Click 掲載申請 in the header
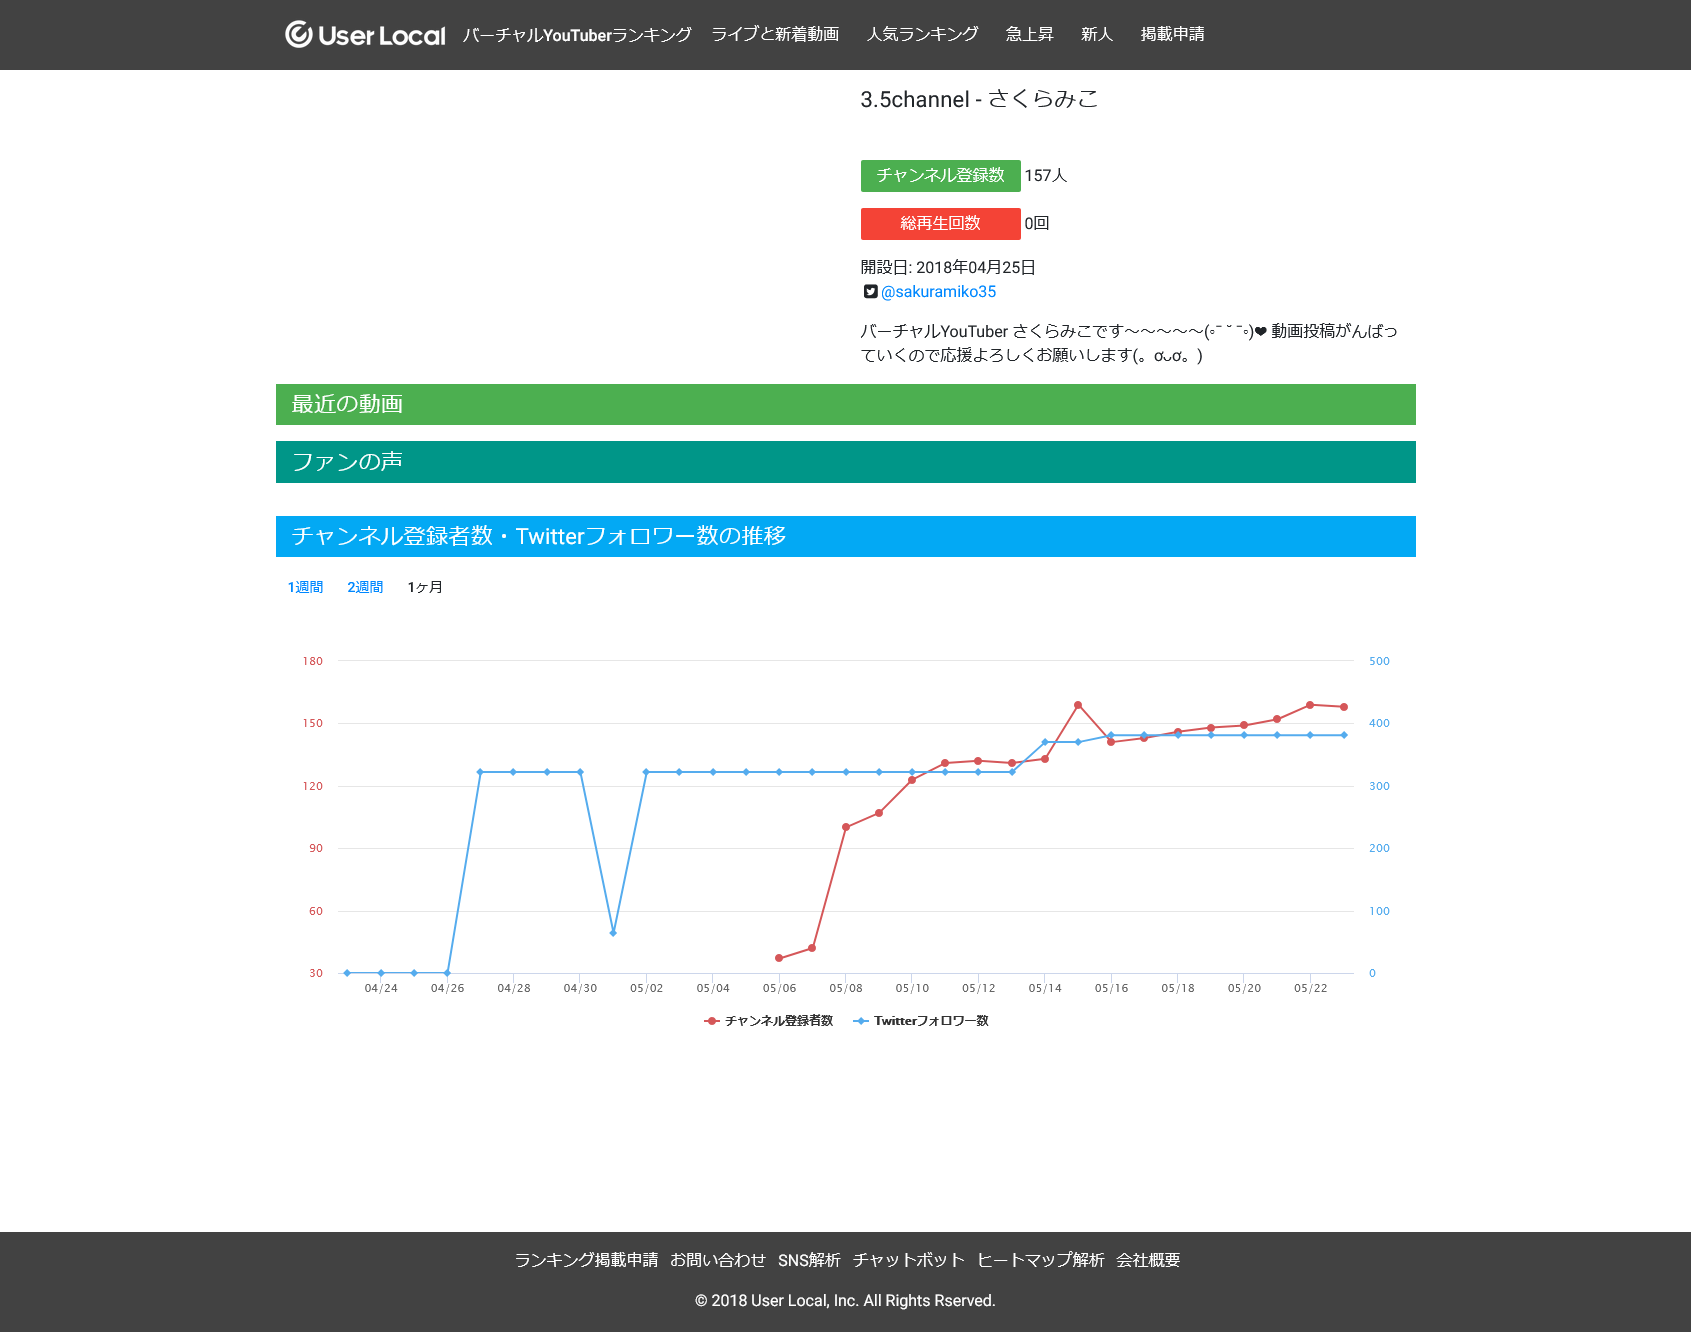This screenshot has width=1691, height=1332. pos(1172,35)
